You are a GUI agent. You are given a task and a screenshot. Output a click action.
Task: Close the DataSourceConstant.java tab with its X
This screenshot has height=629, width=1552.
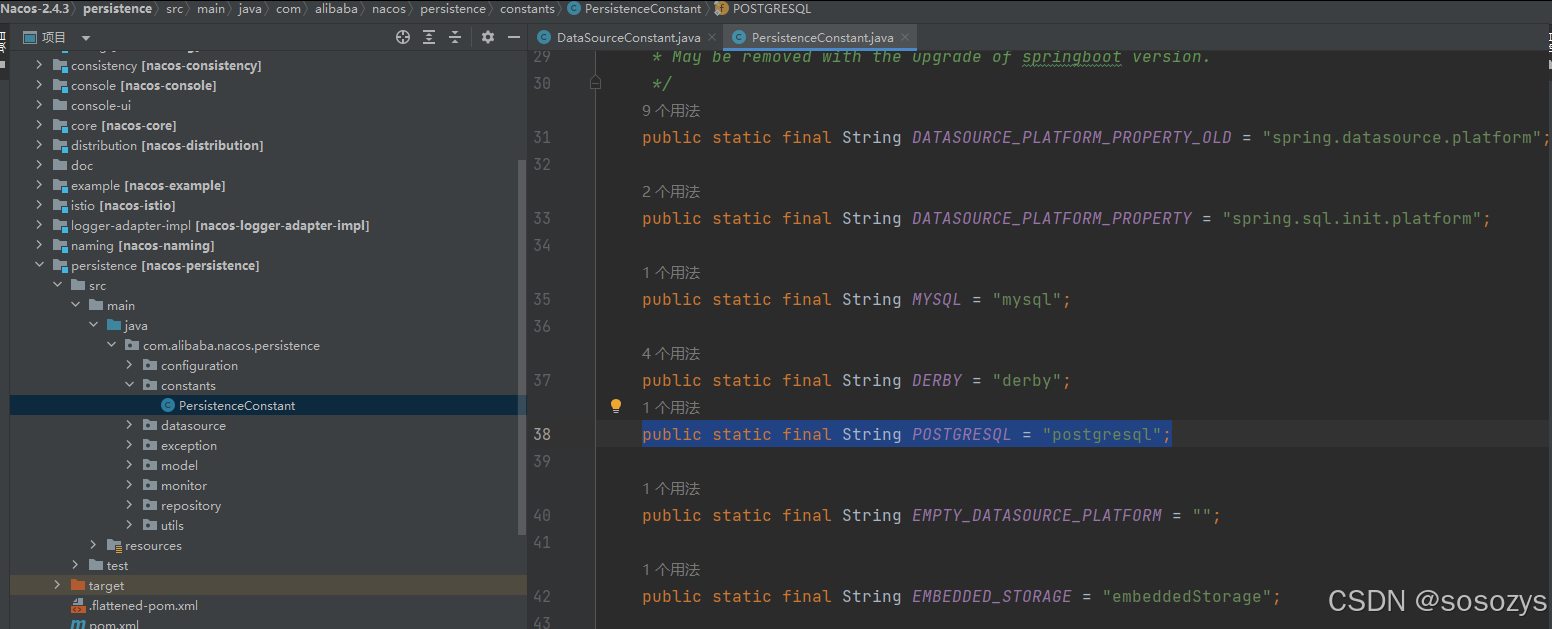tap(711, 38)
